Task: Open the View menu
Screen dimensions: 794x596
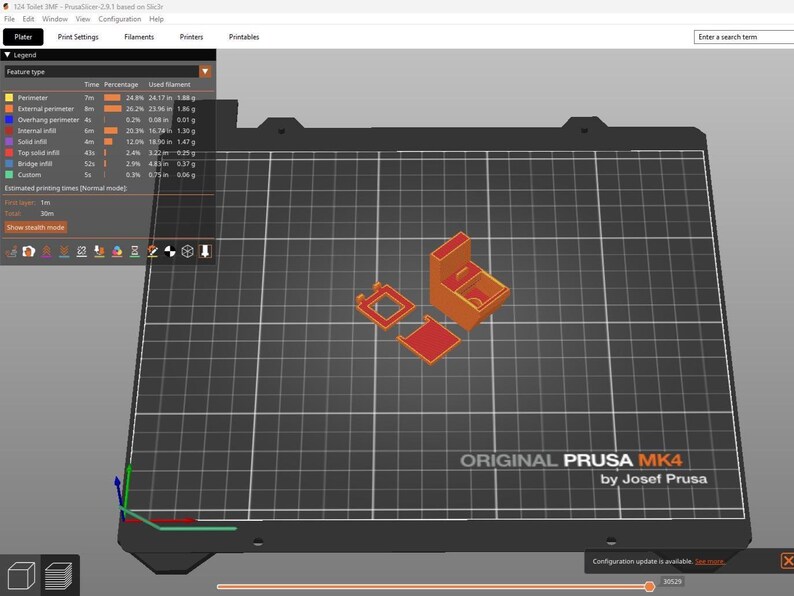Action: (83, 19)
